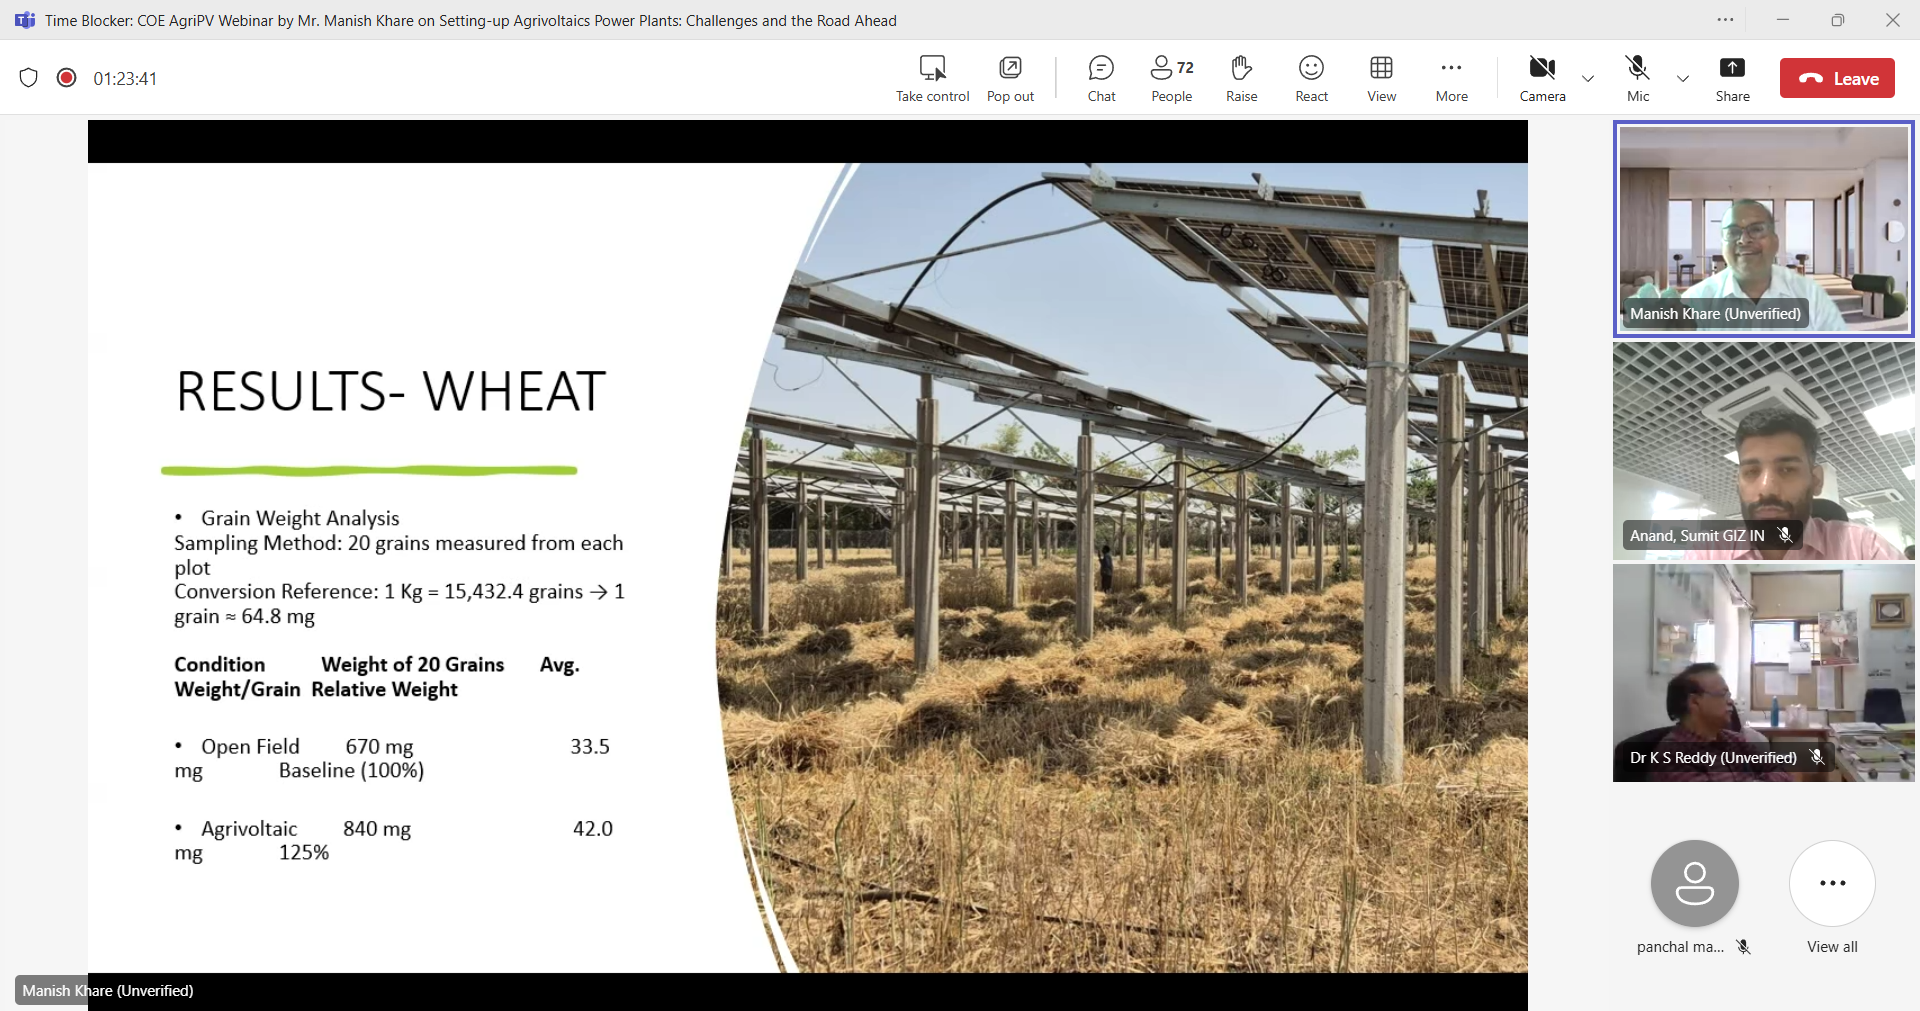Select Anand, Sumit GIZ IN video tile
The width and height of the screenshot is (1920, 1011).
(1763, 451)
